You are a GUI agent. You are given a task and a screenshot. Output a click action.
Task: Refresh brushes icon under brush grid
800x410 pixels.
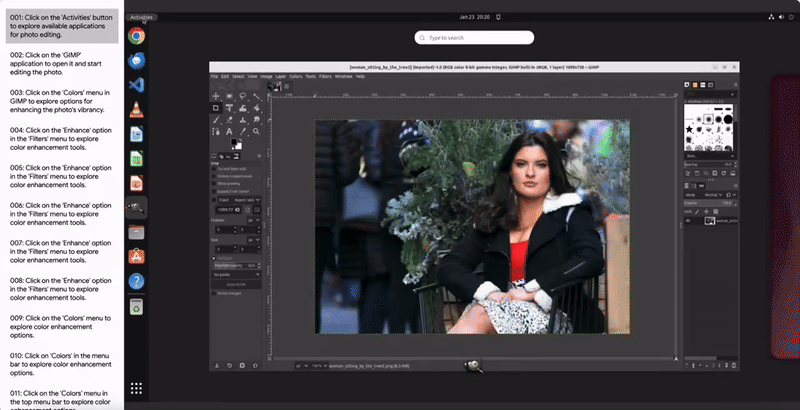coord(724,173)
